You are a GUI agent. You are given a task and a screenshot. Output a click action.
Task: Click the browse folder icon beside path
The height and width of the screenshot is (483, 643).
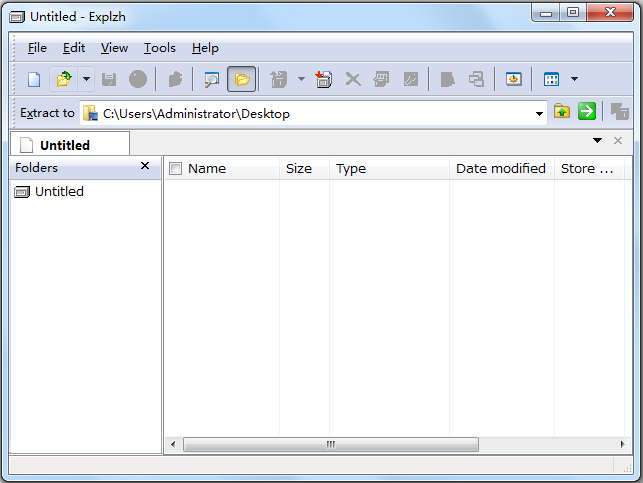coord(562,112)
